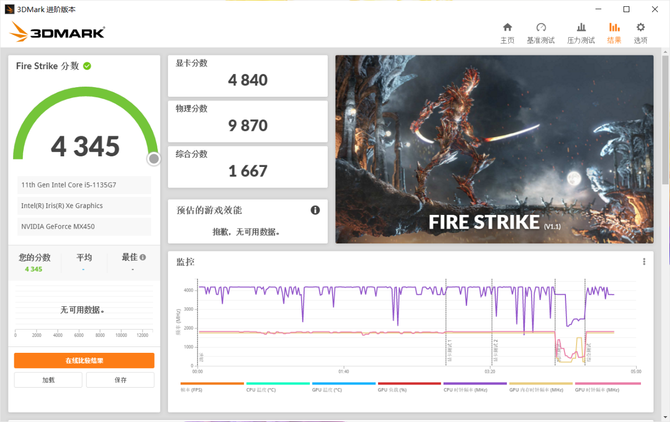The height and width of the screenshot is (422, 670).
Task: Click the Fire Strike scene thumbnail image
Action: coord(494,149)
